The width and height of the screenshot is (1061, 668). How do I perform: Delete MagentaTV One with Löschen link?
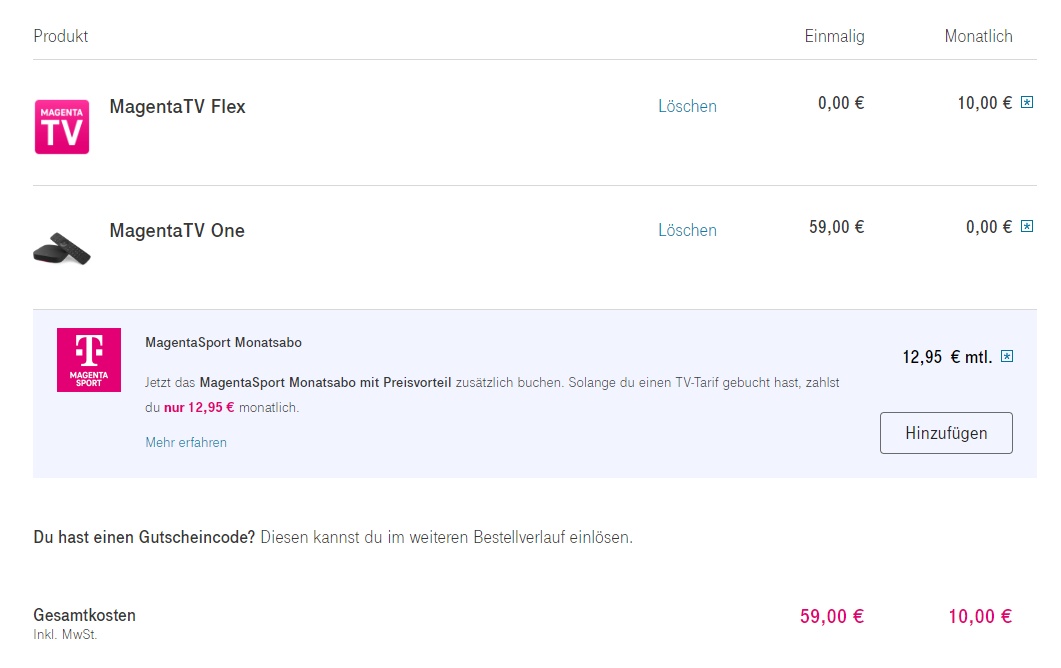(x=687, y=230)
